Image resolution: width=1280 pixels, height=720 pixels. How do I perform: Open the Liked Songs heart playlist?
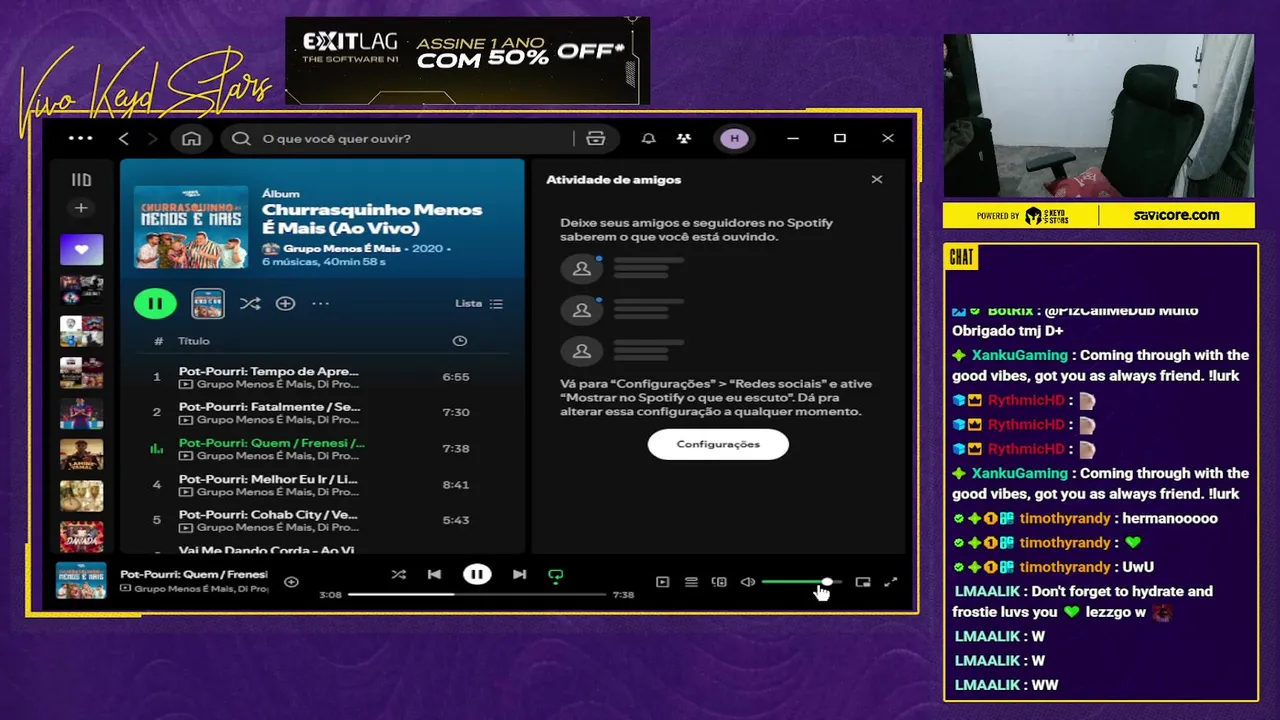tap(81, 249)
